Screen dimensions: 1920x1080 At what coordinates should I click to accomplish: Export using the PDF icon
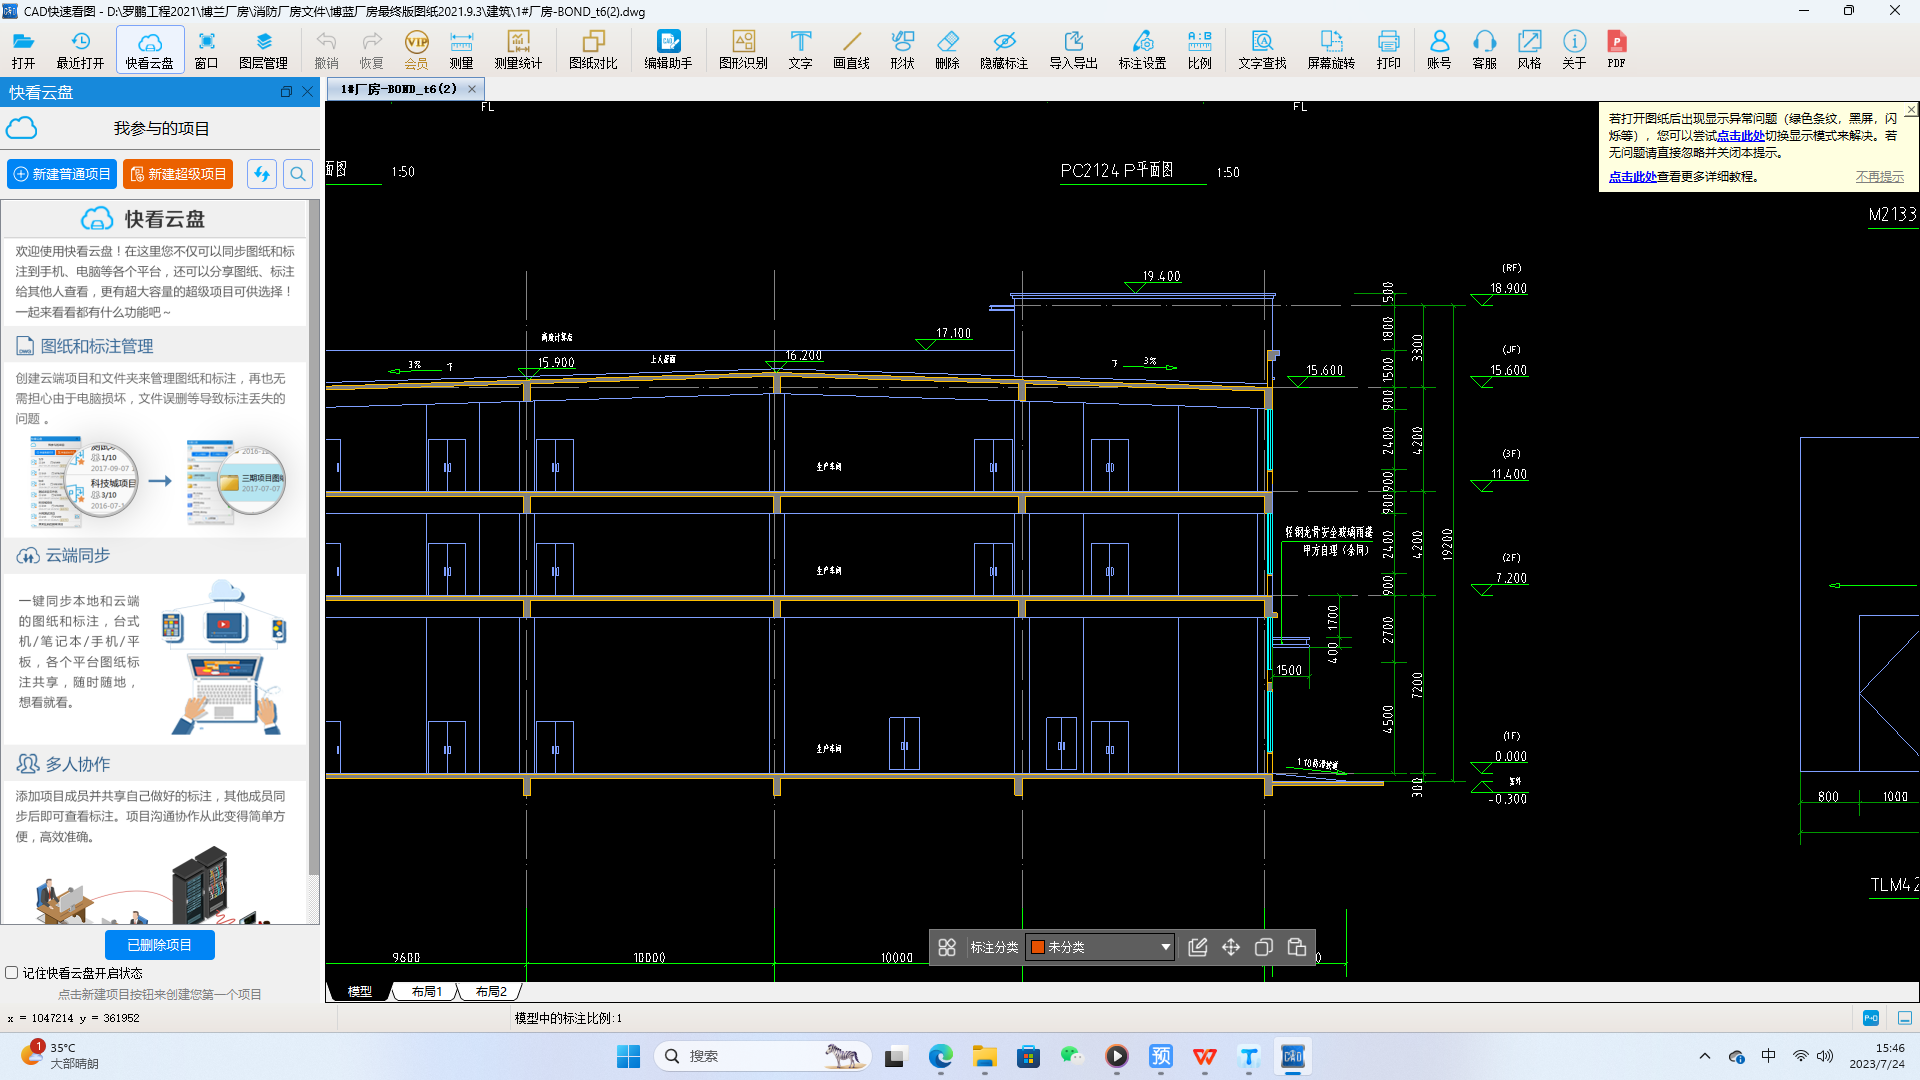(x=1616, y=49)
